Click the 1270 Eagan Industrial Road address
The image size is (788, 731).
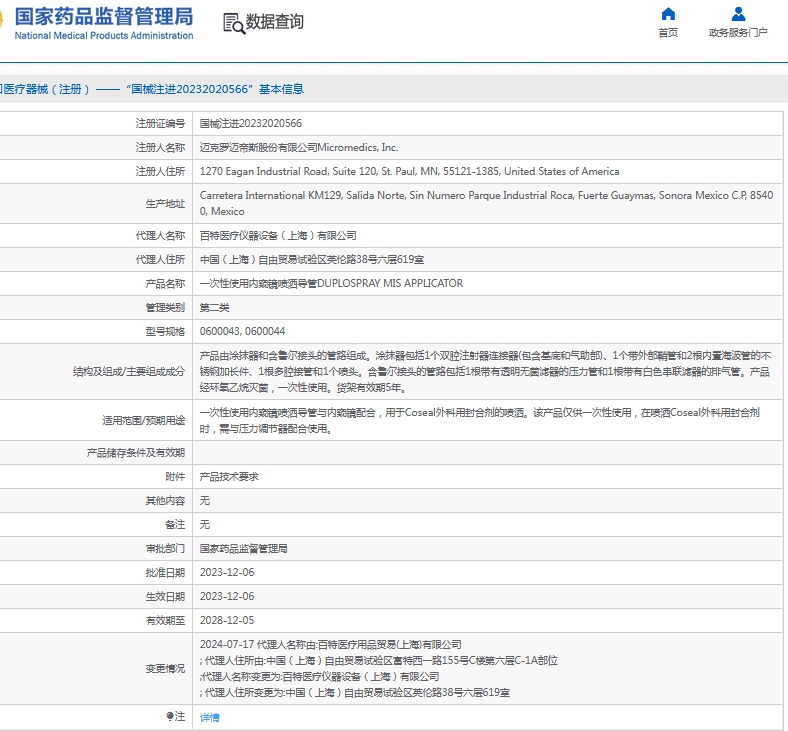click(409, 172)
